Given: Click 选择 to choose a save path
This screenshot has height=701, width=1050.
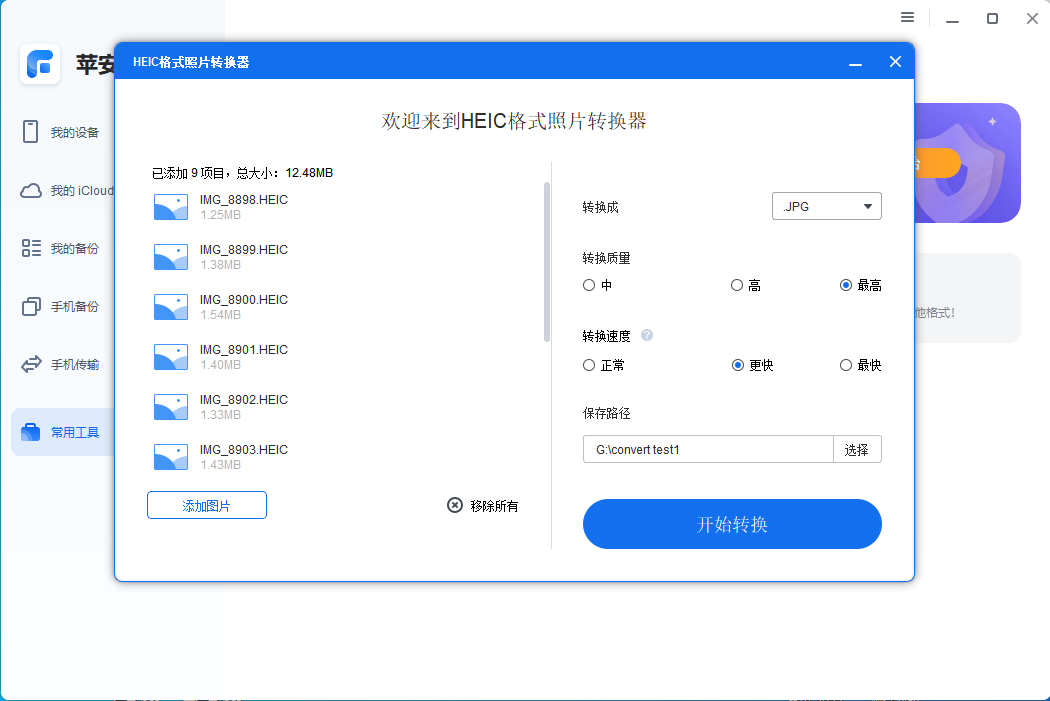Looking at the screenshot, I should point(857,449).
